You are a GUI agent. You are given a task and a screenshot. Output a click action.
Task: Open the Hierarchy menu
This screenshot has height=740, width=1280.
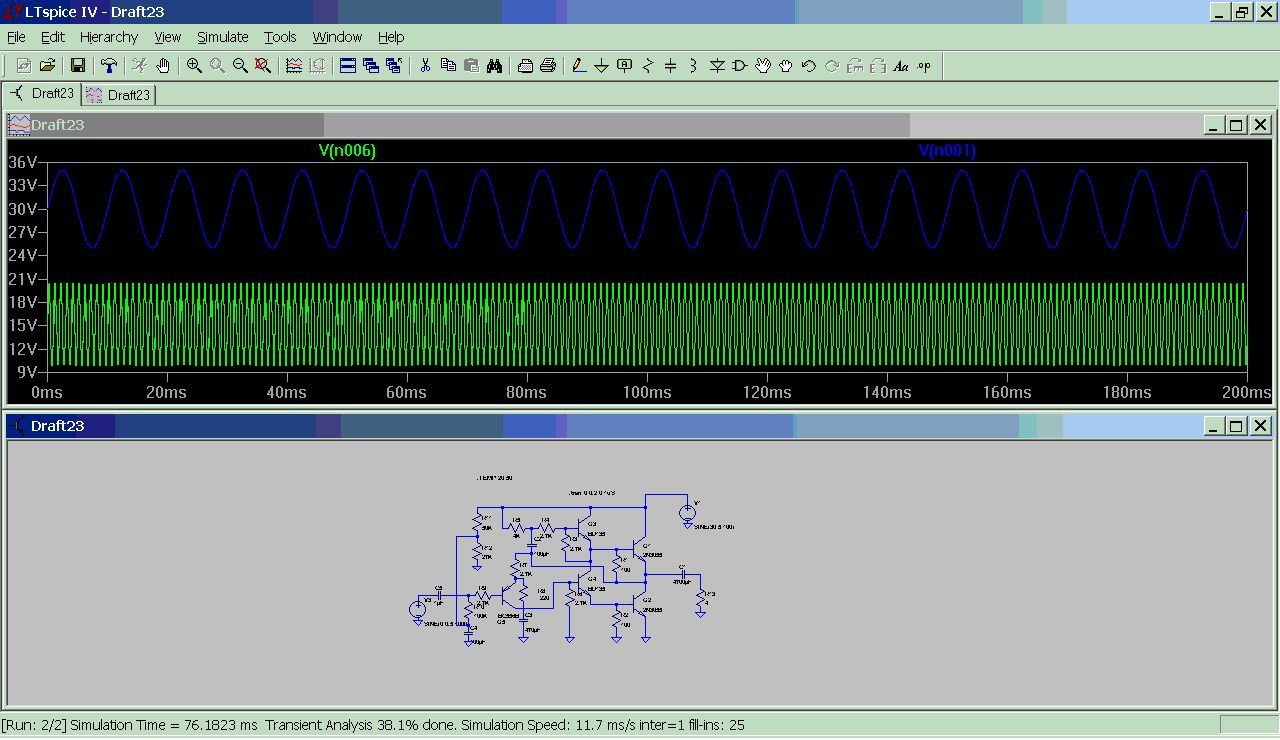pyautogui.click(x=109, y=37)
